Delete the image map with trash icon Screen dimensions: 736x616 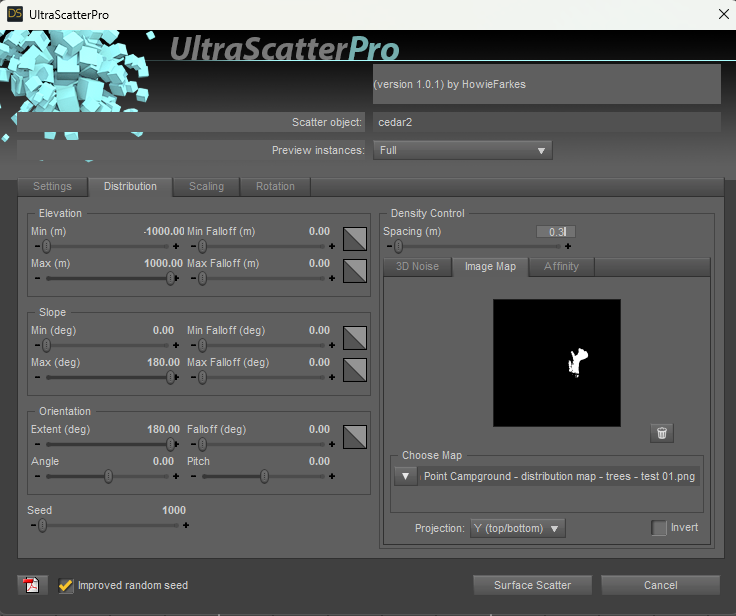662,433
